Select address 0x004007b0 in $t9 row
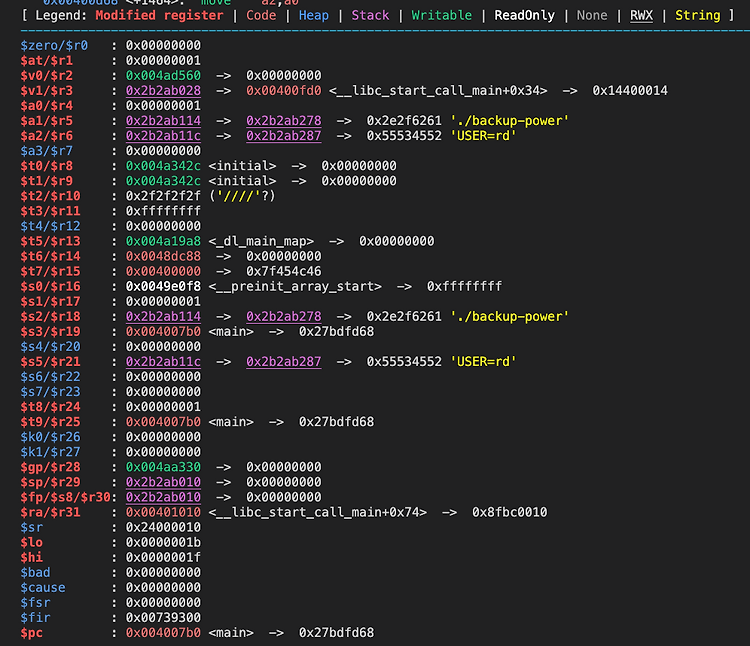The height and width of the screenshot is (646, 750). point(163,422)
